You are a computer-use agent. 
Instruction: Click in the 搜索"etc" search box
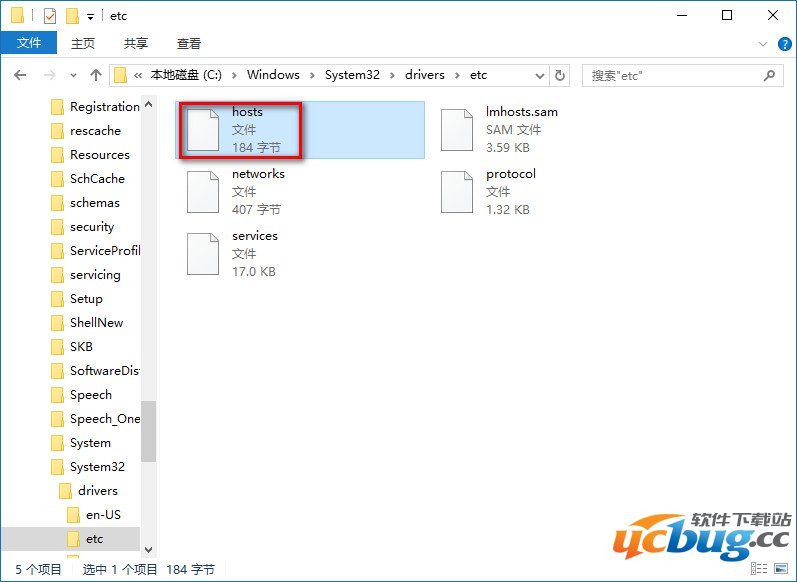pos(670,75)
